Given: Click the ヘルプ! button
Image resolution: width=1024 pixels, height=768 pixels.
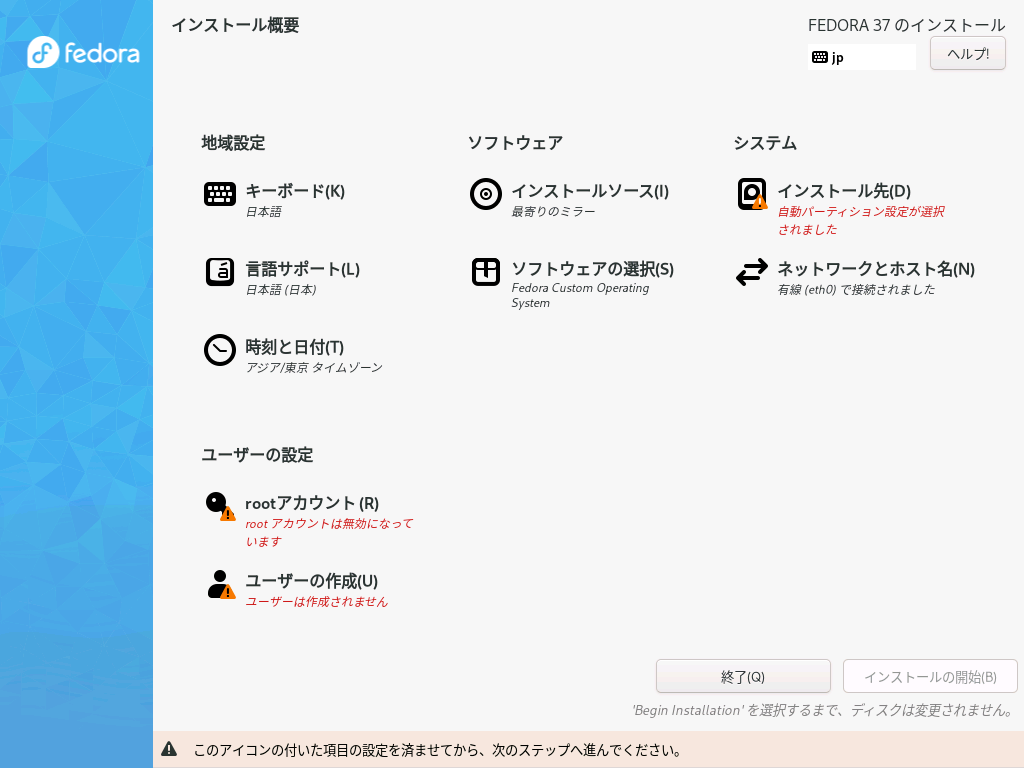Looking at the screenshot, I should (x=968, y=54).
